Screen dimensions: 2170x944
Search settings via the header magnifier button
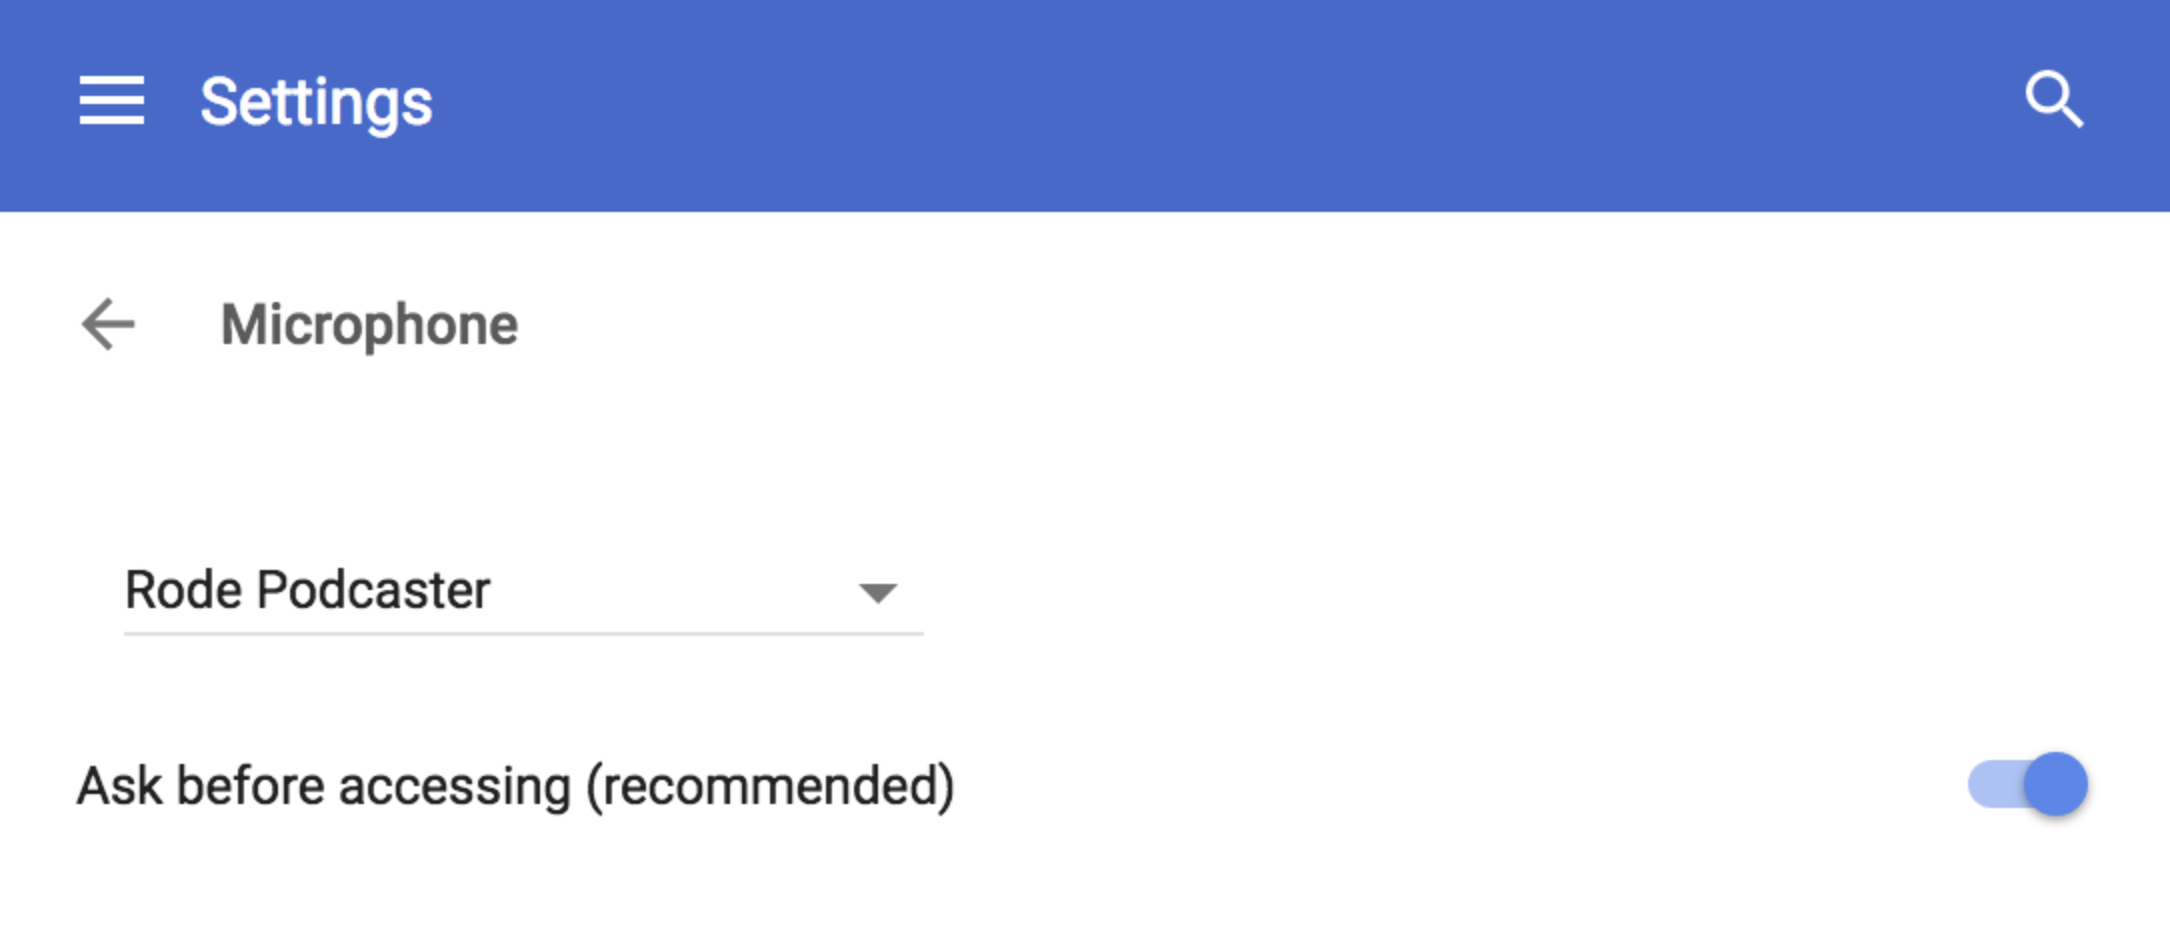coord(2053,100)
